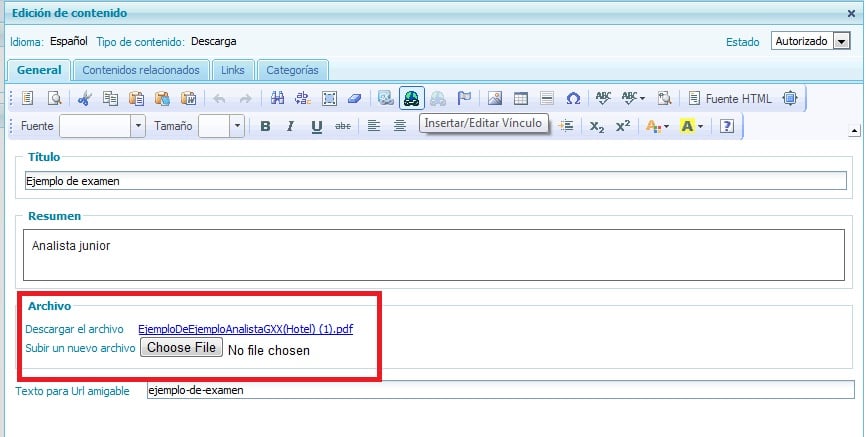Open the Estado dropdown showing Autorizado
Viewport: 866px width, 437px height.
[x=810, y=41]
